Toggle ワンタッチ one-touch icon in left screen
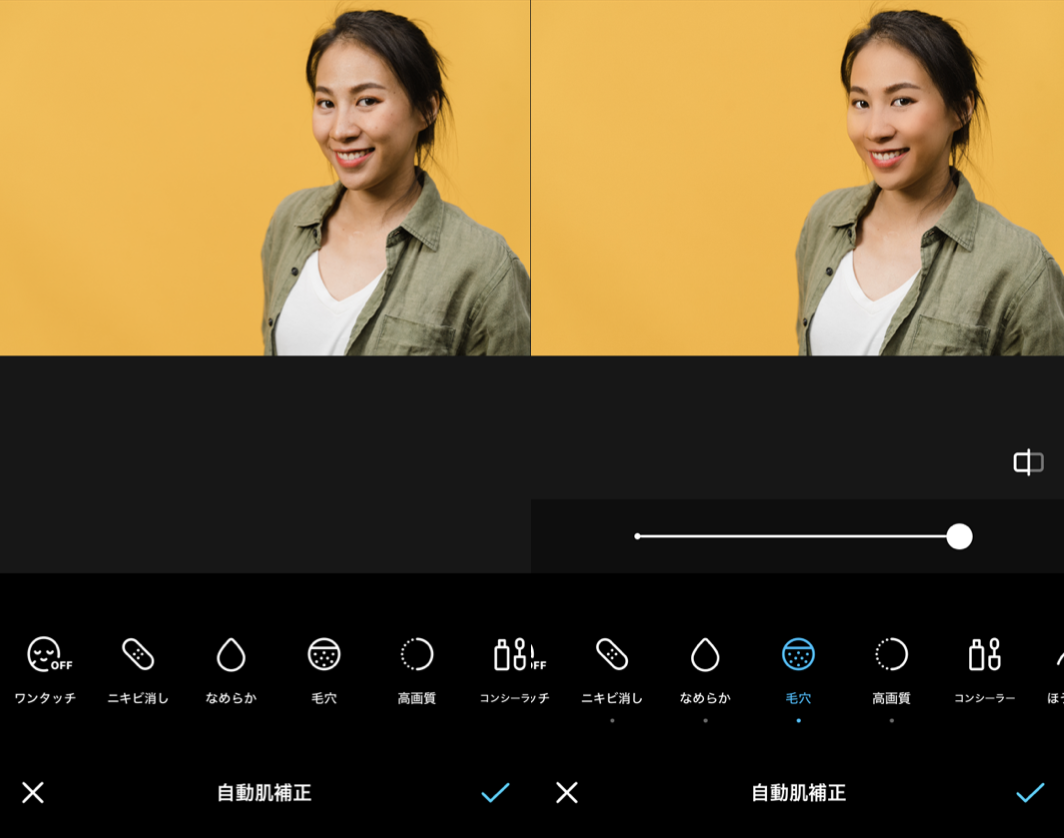Viewport: 1064px width, 838px height. click(x=46, y=656)
